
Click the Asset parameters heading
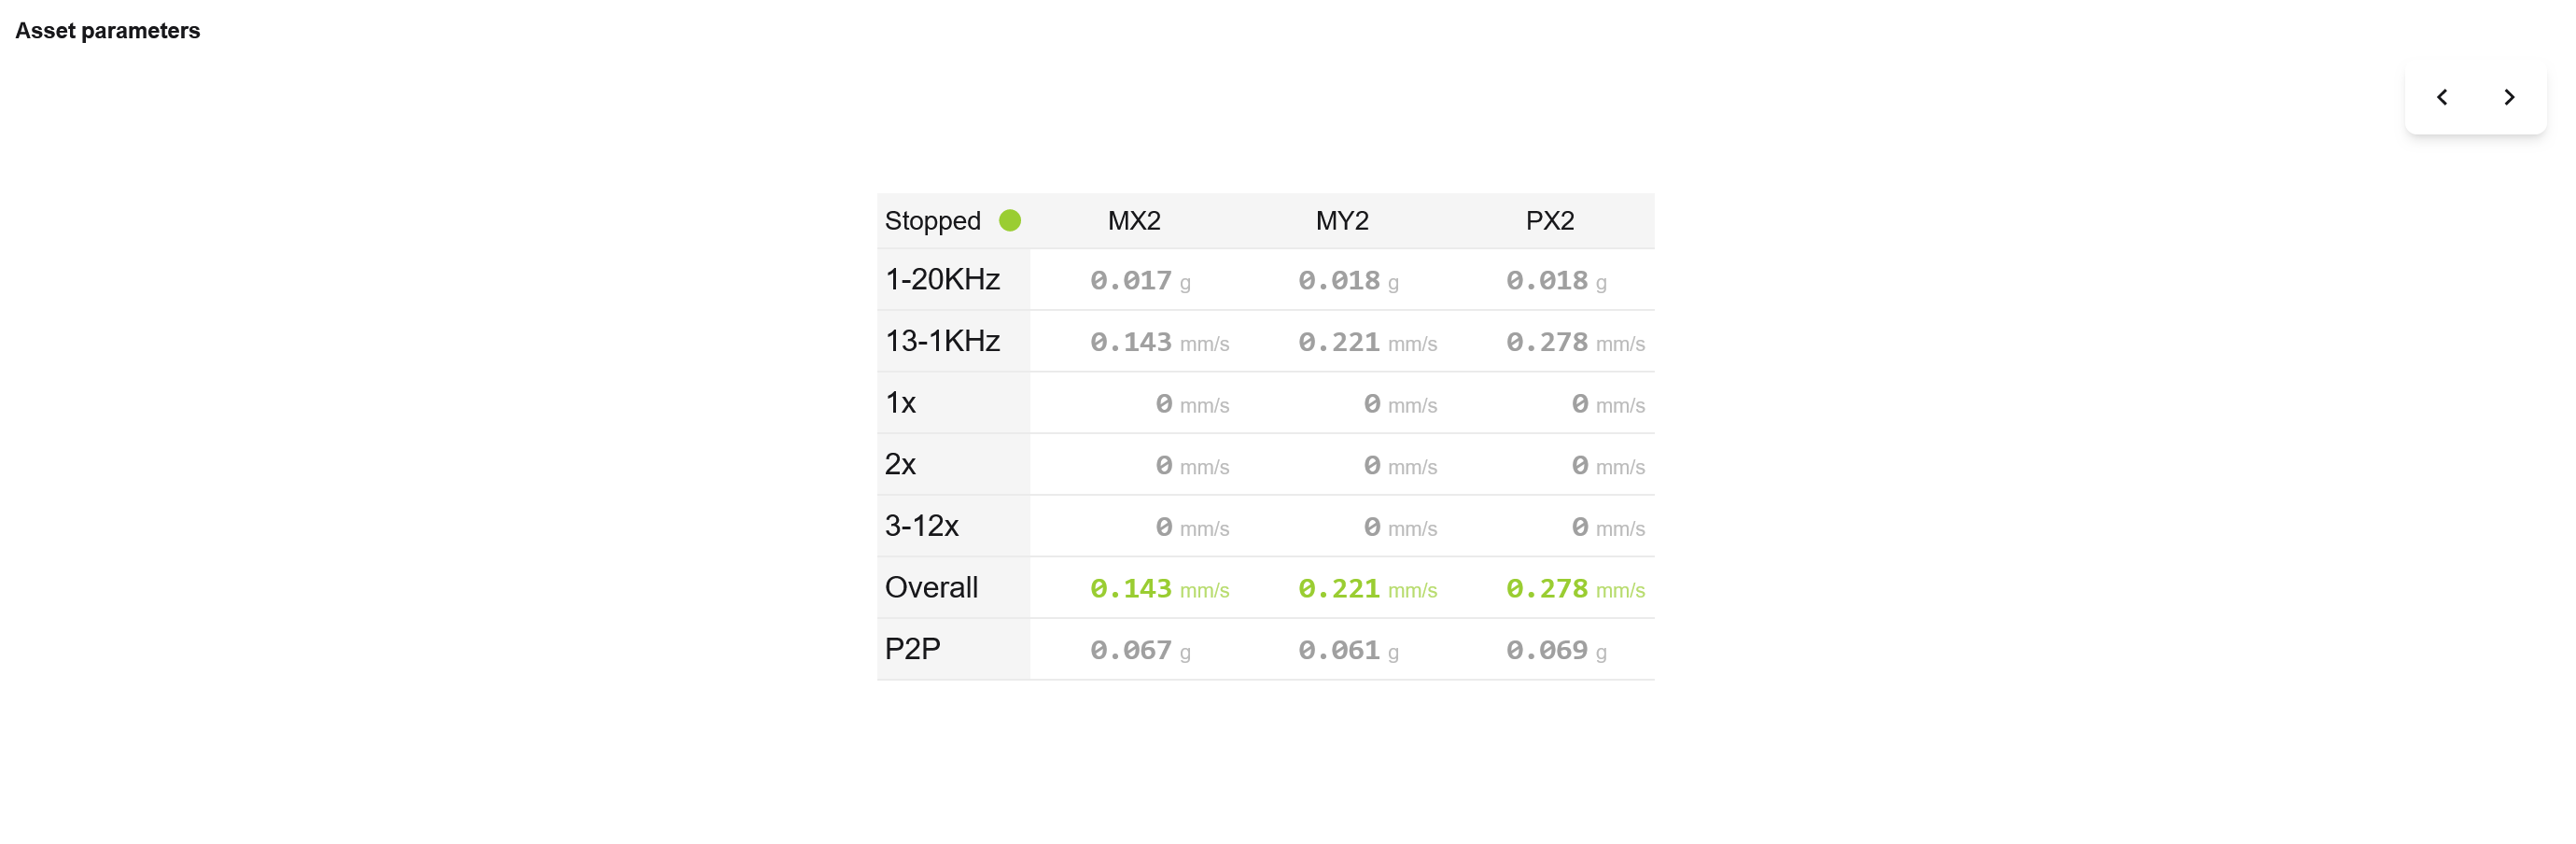(108, 31)
